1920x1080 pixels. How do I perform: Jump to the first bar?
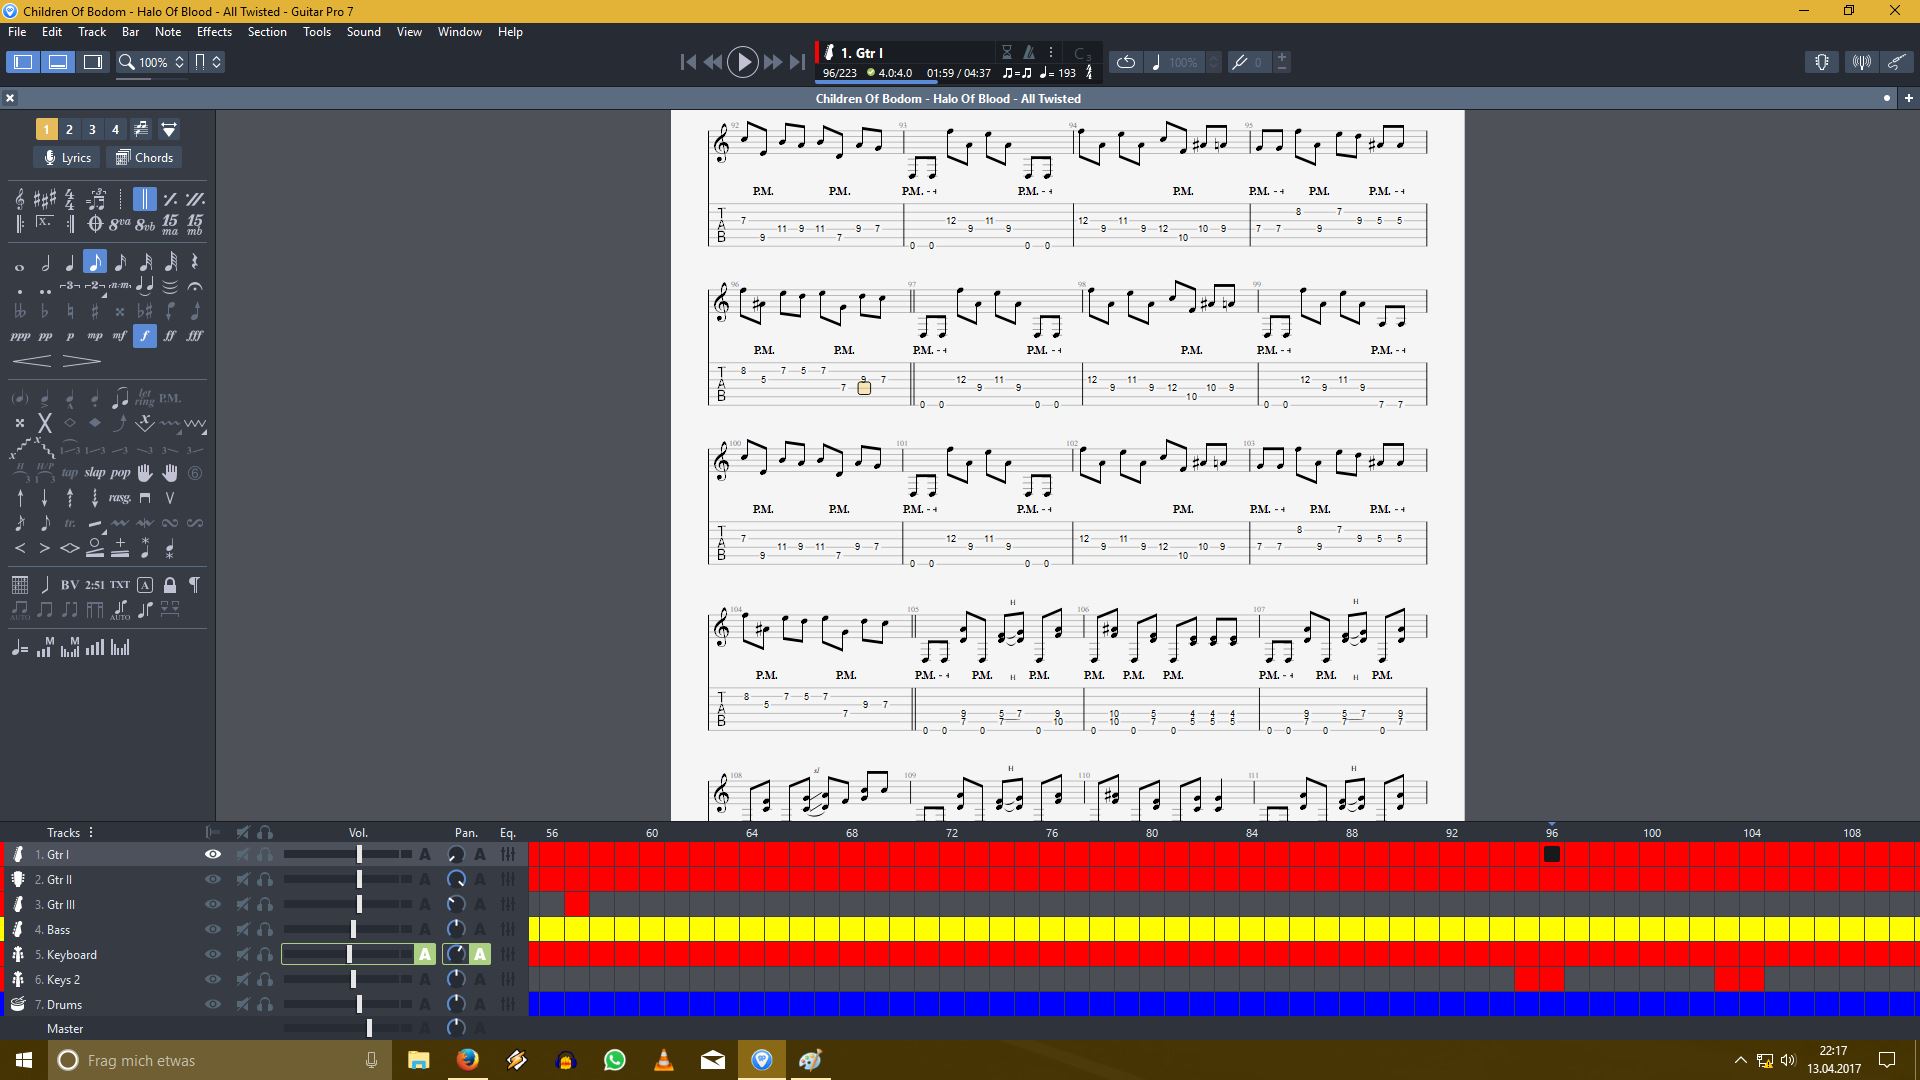point(688,62)
